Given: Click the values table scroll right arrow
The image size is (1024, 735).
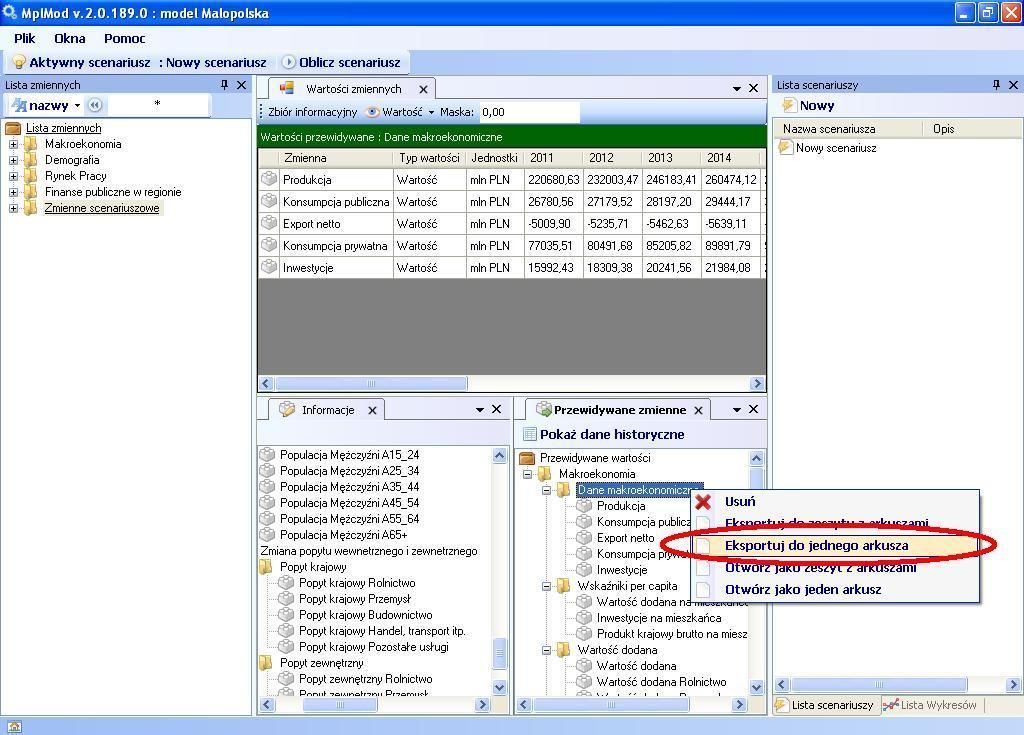Looking at the screenshot, I should click(x=758, y=384).
